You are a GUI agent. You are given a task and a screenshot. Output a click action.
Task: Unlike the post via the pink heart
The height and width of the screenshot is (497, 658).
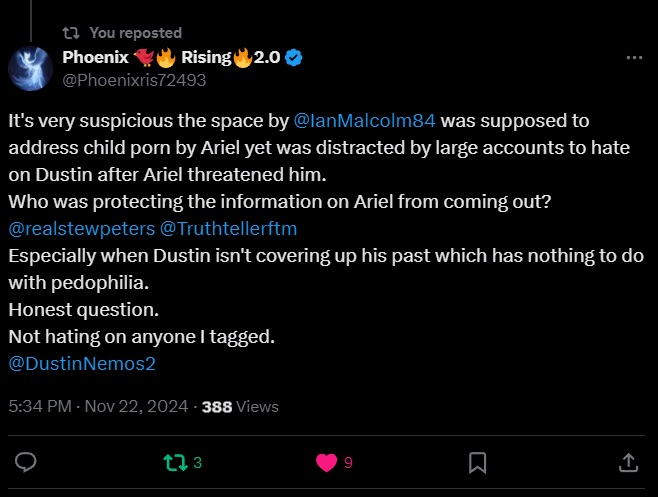(326, 463)
